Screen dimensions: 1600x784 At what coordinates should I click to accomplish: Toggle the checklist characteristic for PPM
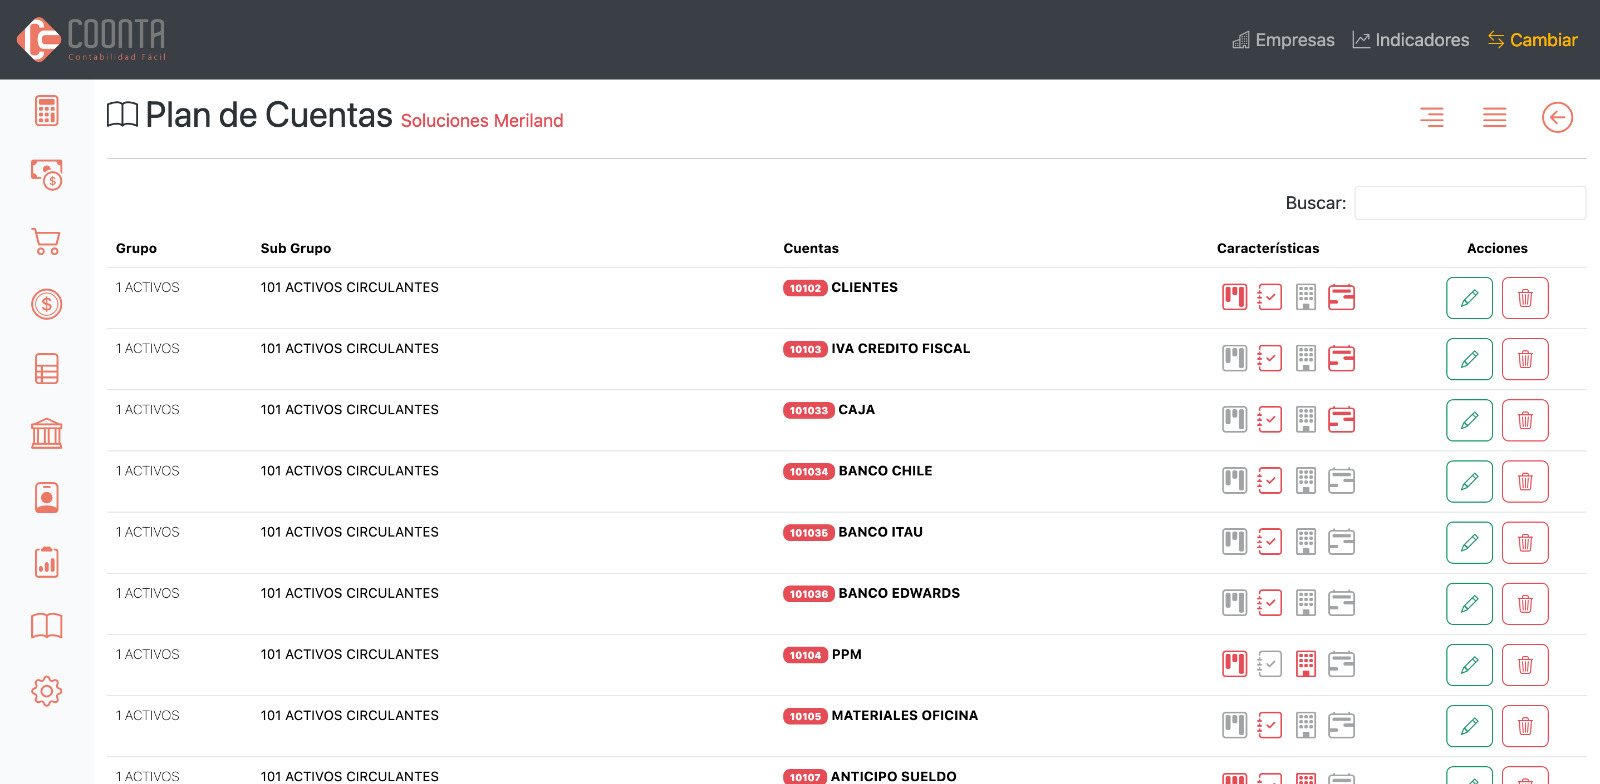pyautogui.click(x=1269, y=664)
